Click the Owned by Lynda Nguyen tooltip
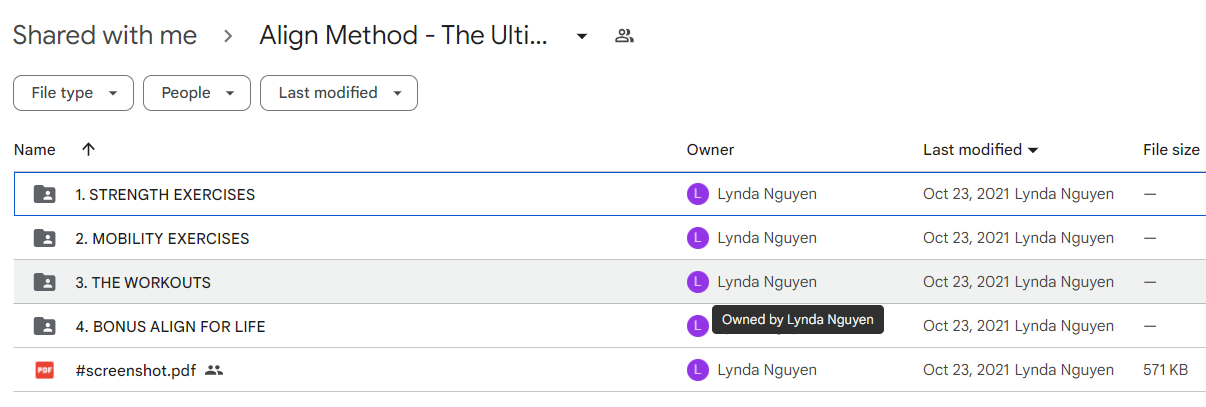 [x=798, y=320]
